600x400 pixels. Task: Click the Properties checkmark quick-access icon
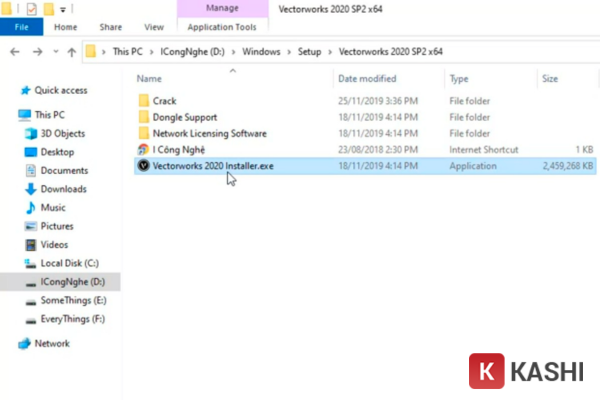click(x=31, y=9)
